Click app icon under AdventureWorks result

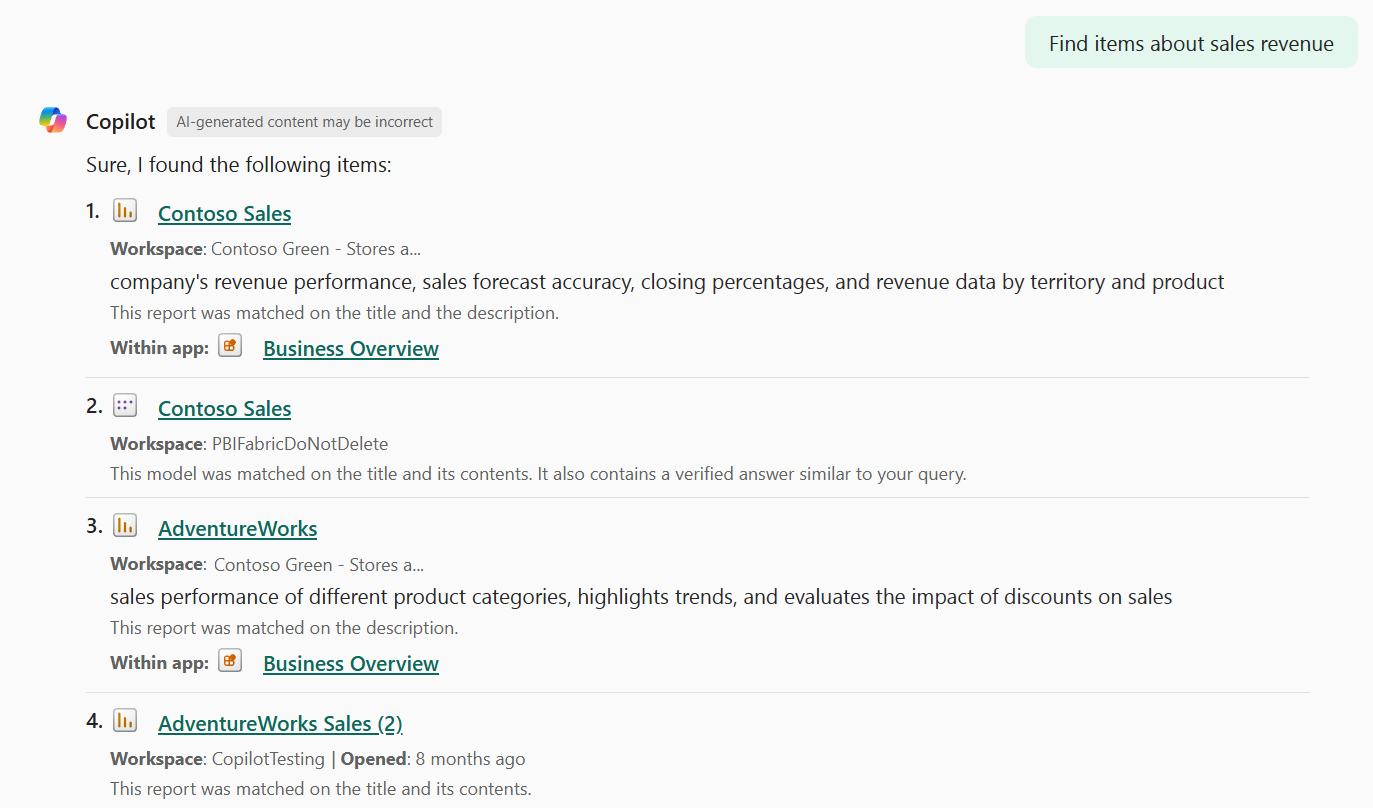(x=231, y=661)
